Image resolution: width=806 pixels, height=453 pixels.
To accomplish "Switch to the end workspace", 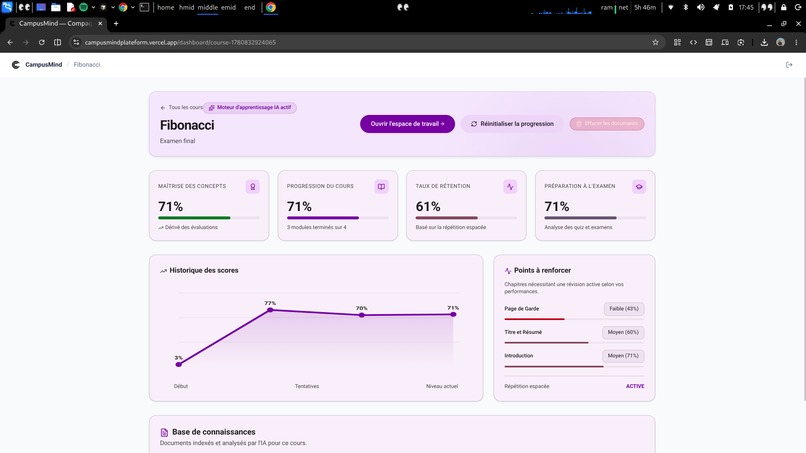I will 250,7.
